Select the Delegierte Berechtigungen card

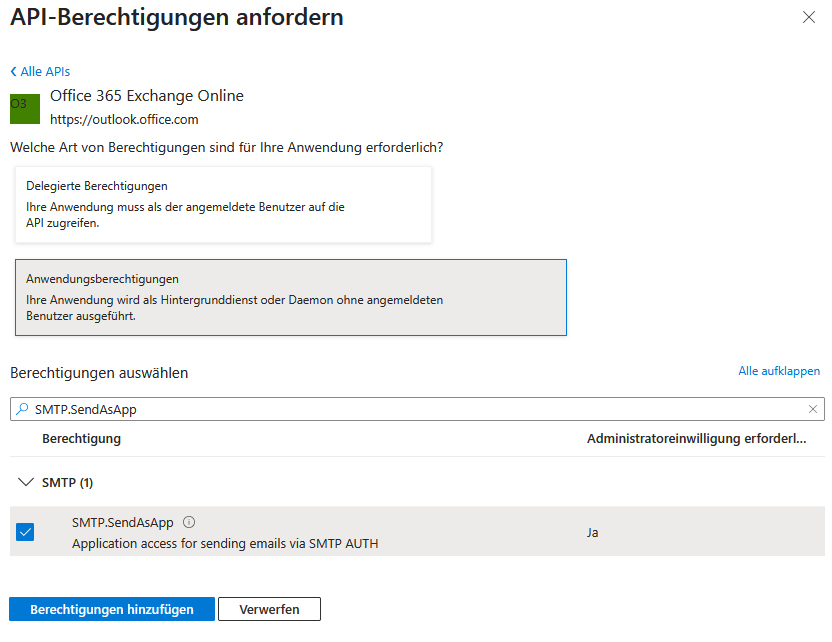coord(223,204)
